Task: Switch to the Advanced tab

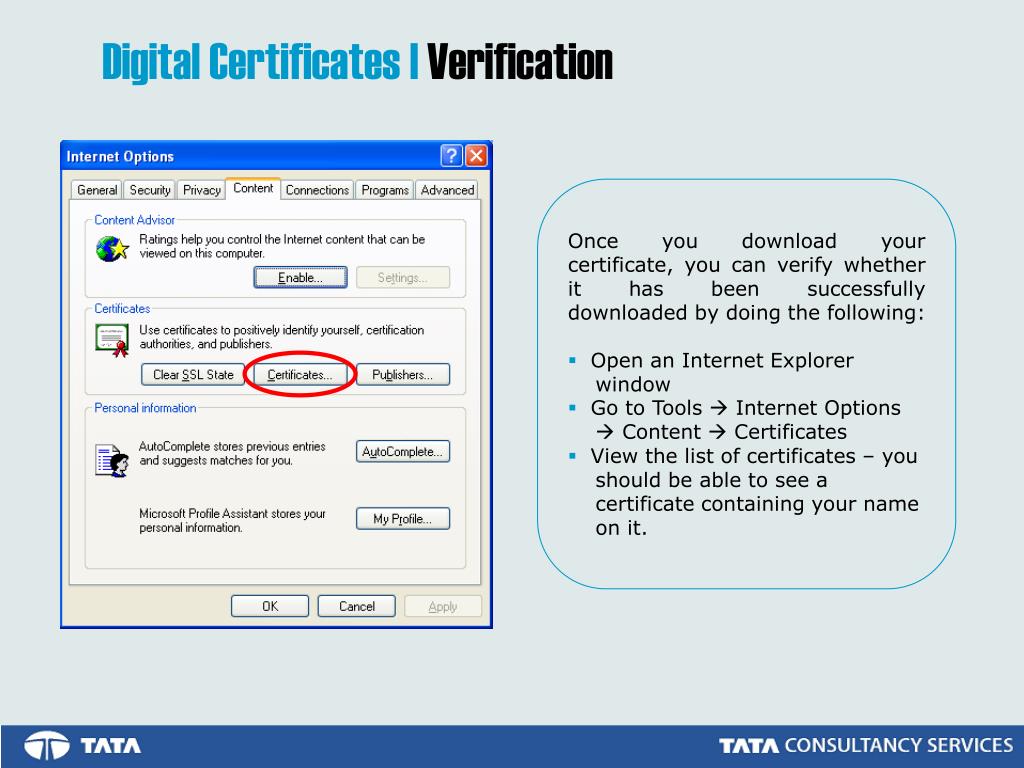Action: (447, 190)
